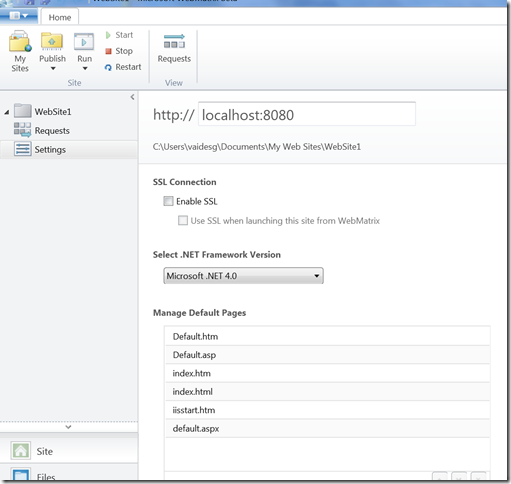Click the Run browser icon

coord(84,42)
